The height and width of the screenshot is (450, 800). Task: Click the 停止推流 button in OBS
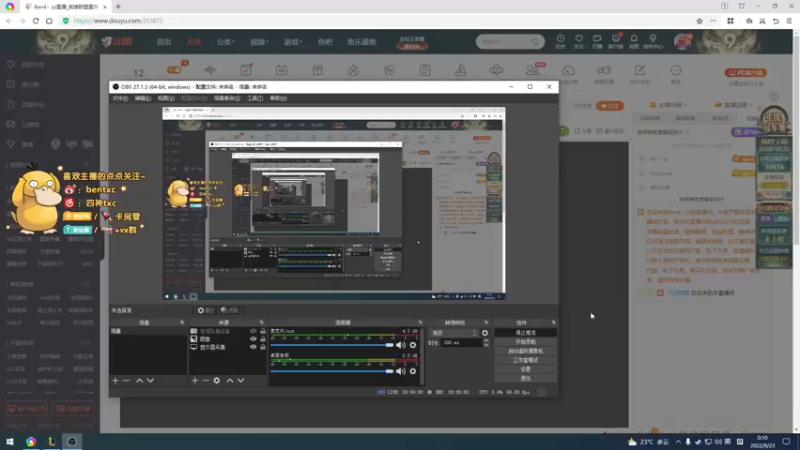coord(526,333)
